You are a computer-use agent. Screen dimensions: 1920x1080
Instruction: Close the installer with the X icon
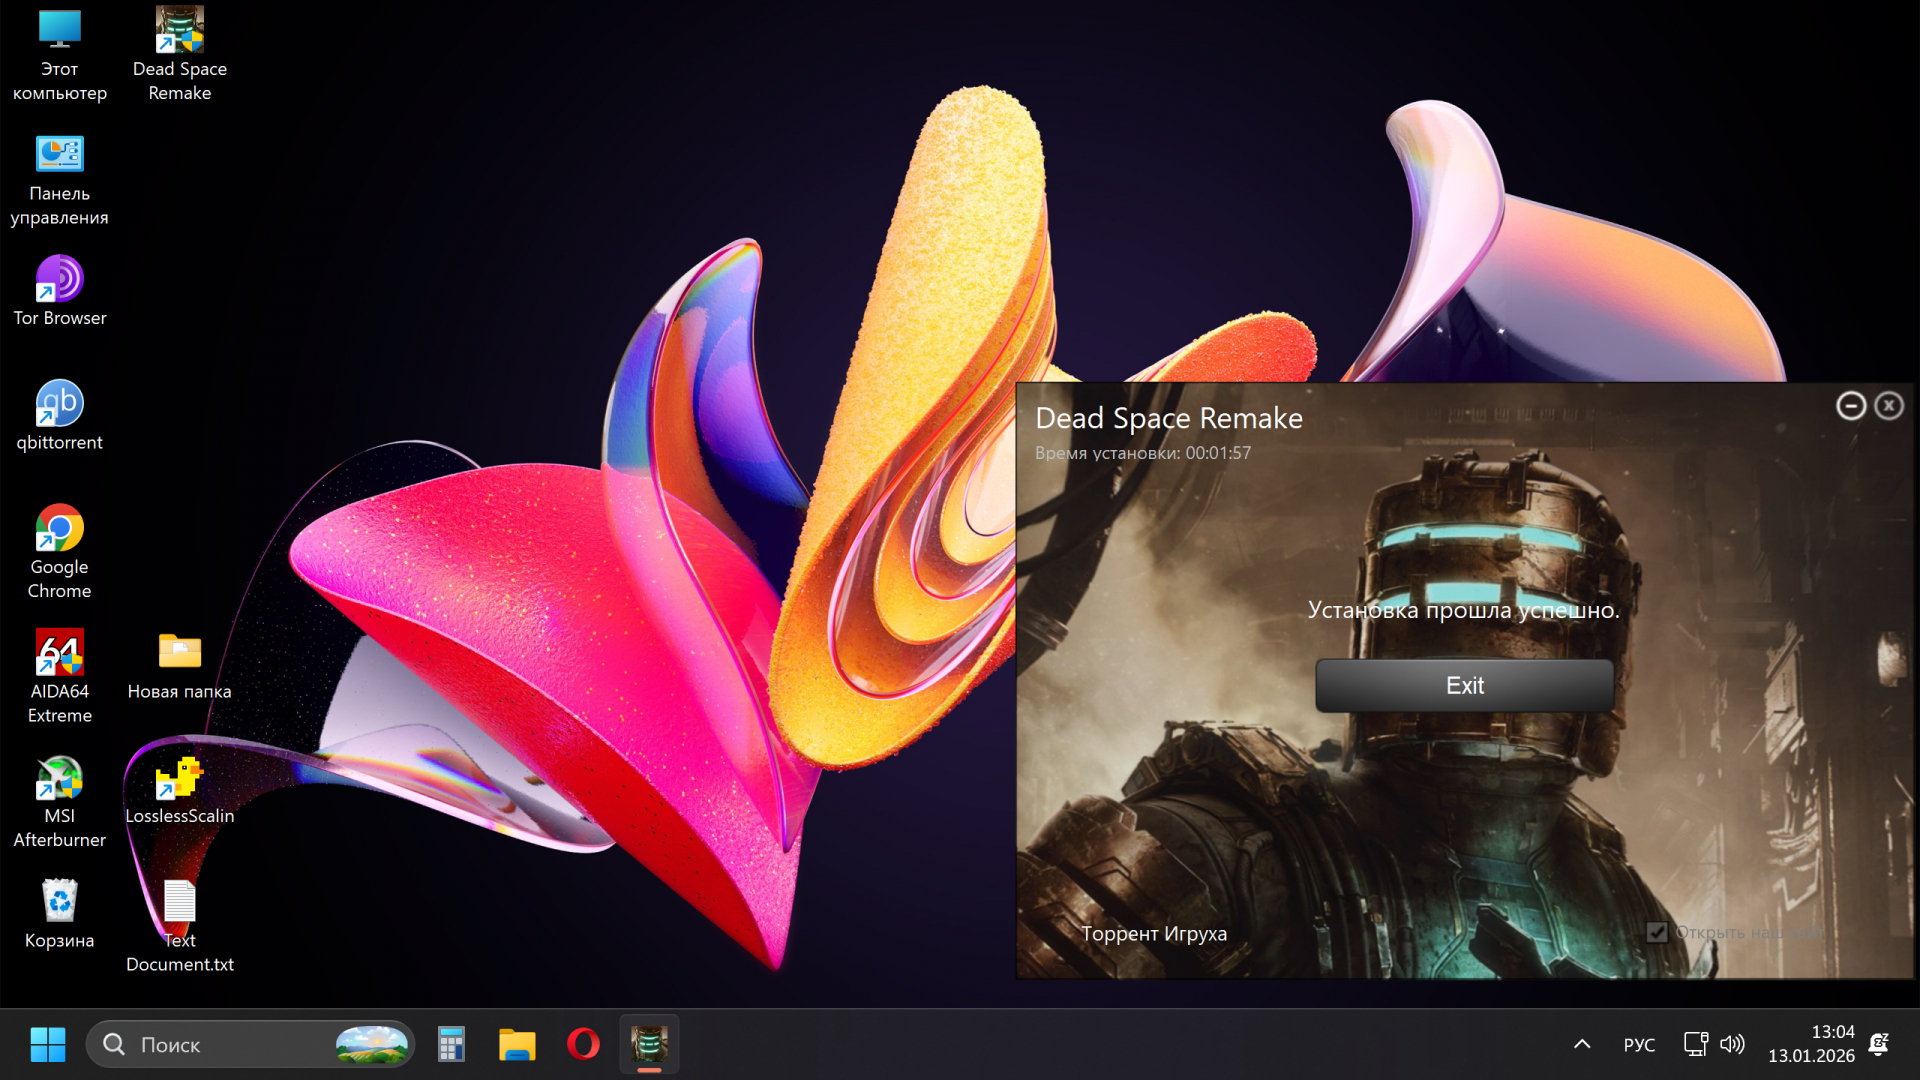tap(1888, 406)
